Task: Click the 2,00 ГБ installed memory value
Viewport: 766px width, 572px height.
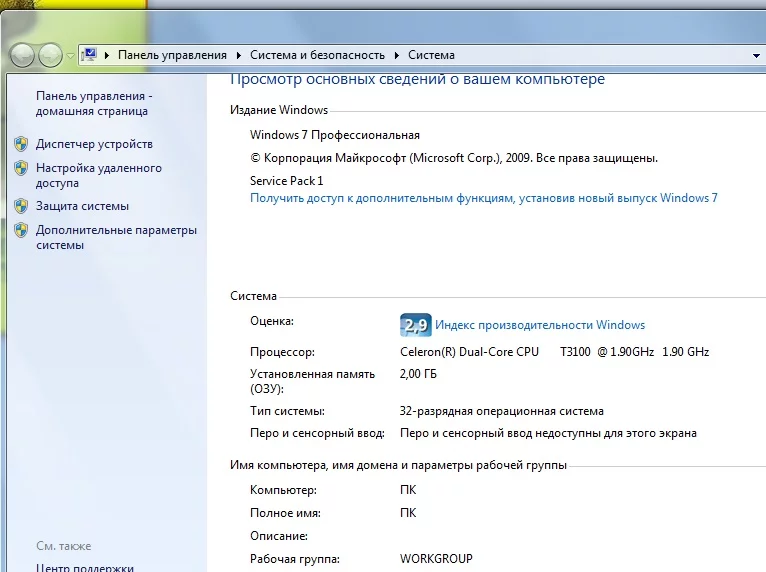Action: click(x=418, y=374)
